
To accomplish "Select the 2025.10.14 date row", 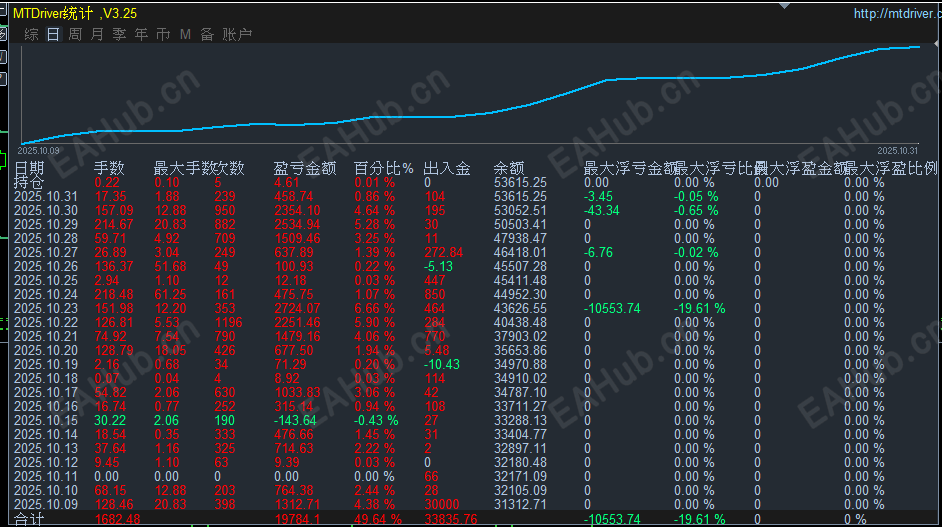I will pos(46,434).
